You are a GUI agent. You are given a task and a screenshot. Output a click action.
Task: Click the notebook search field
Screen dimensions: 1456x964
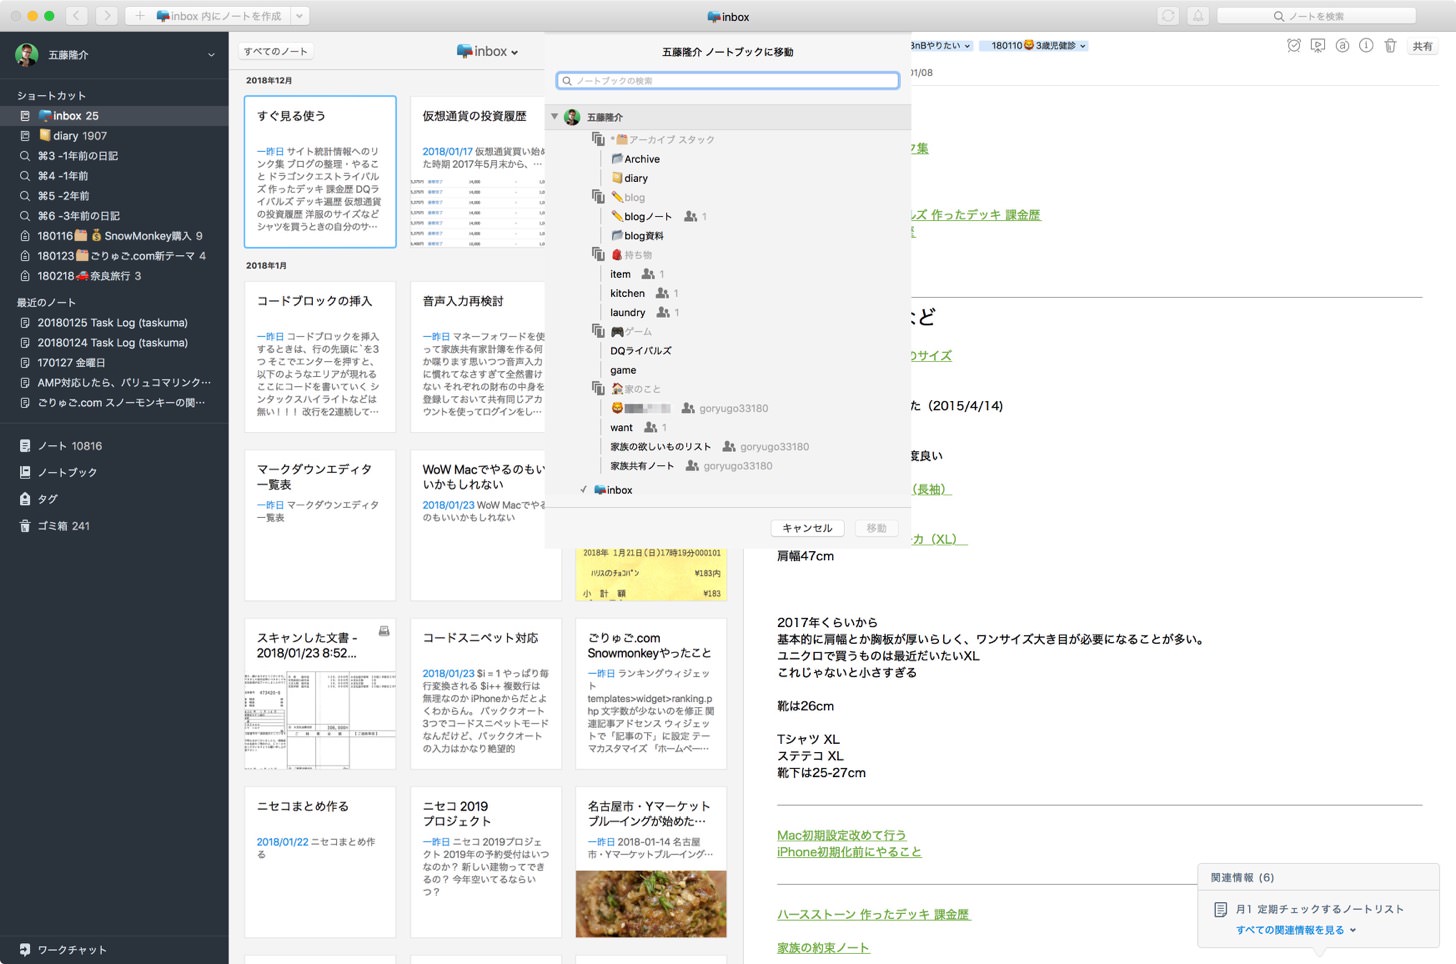tap(728, 81)
